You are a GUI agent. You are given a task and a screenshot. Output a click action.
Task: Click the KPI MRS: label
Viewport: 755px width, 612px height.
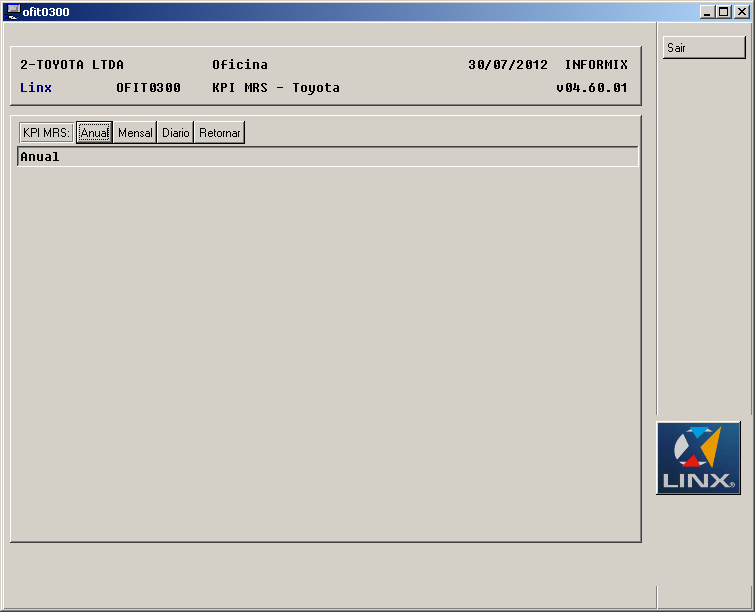tap(46, 132)
